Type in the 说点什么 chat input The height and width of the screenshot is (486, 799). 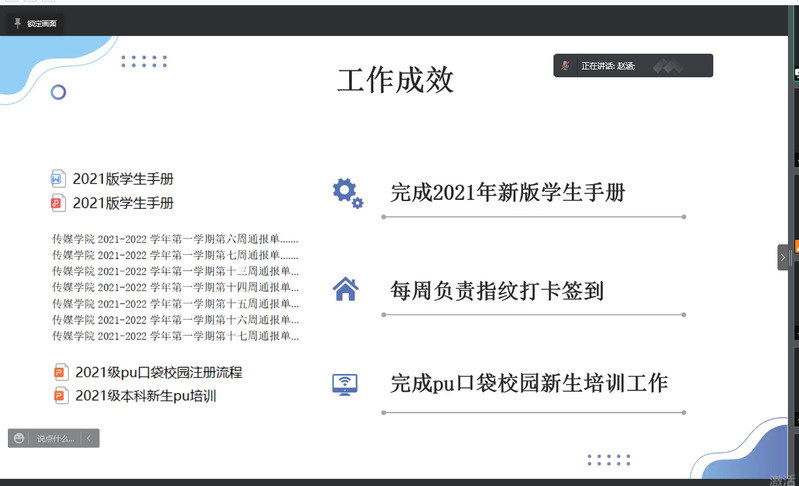pos(55,438)
